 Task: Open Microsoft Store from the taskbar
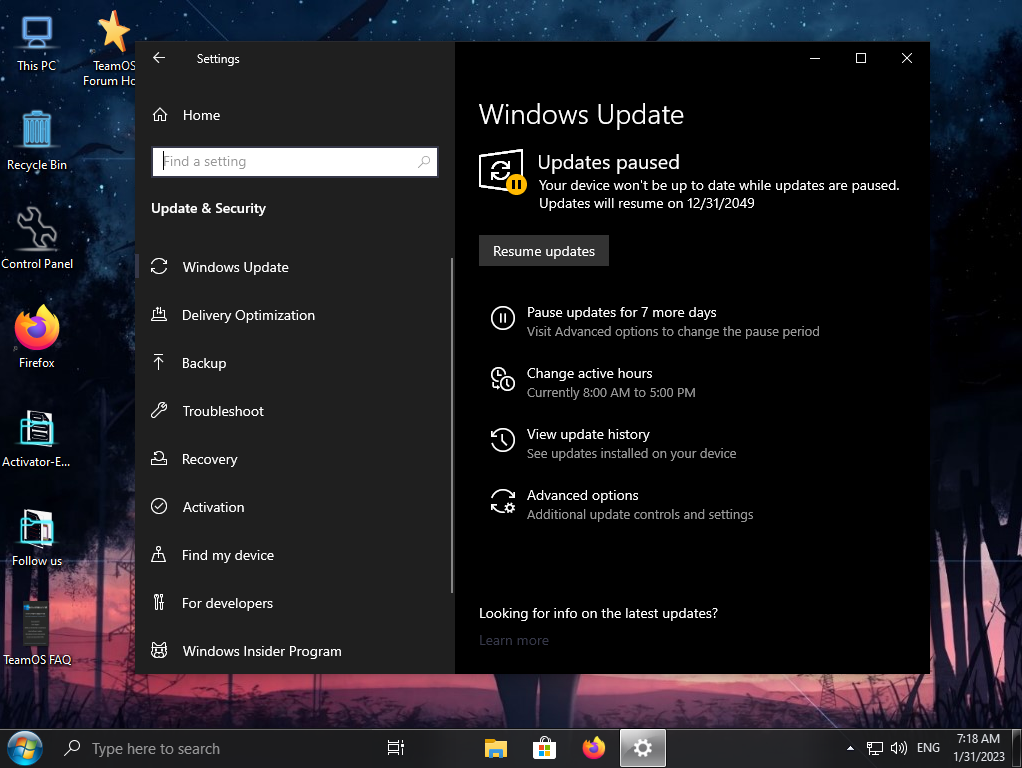click(x=544, y=748)
